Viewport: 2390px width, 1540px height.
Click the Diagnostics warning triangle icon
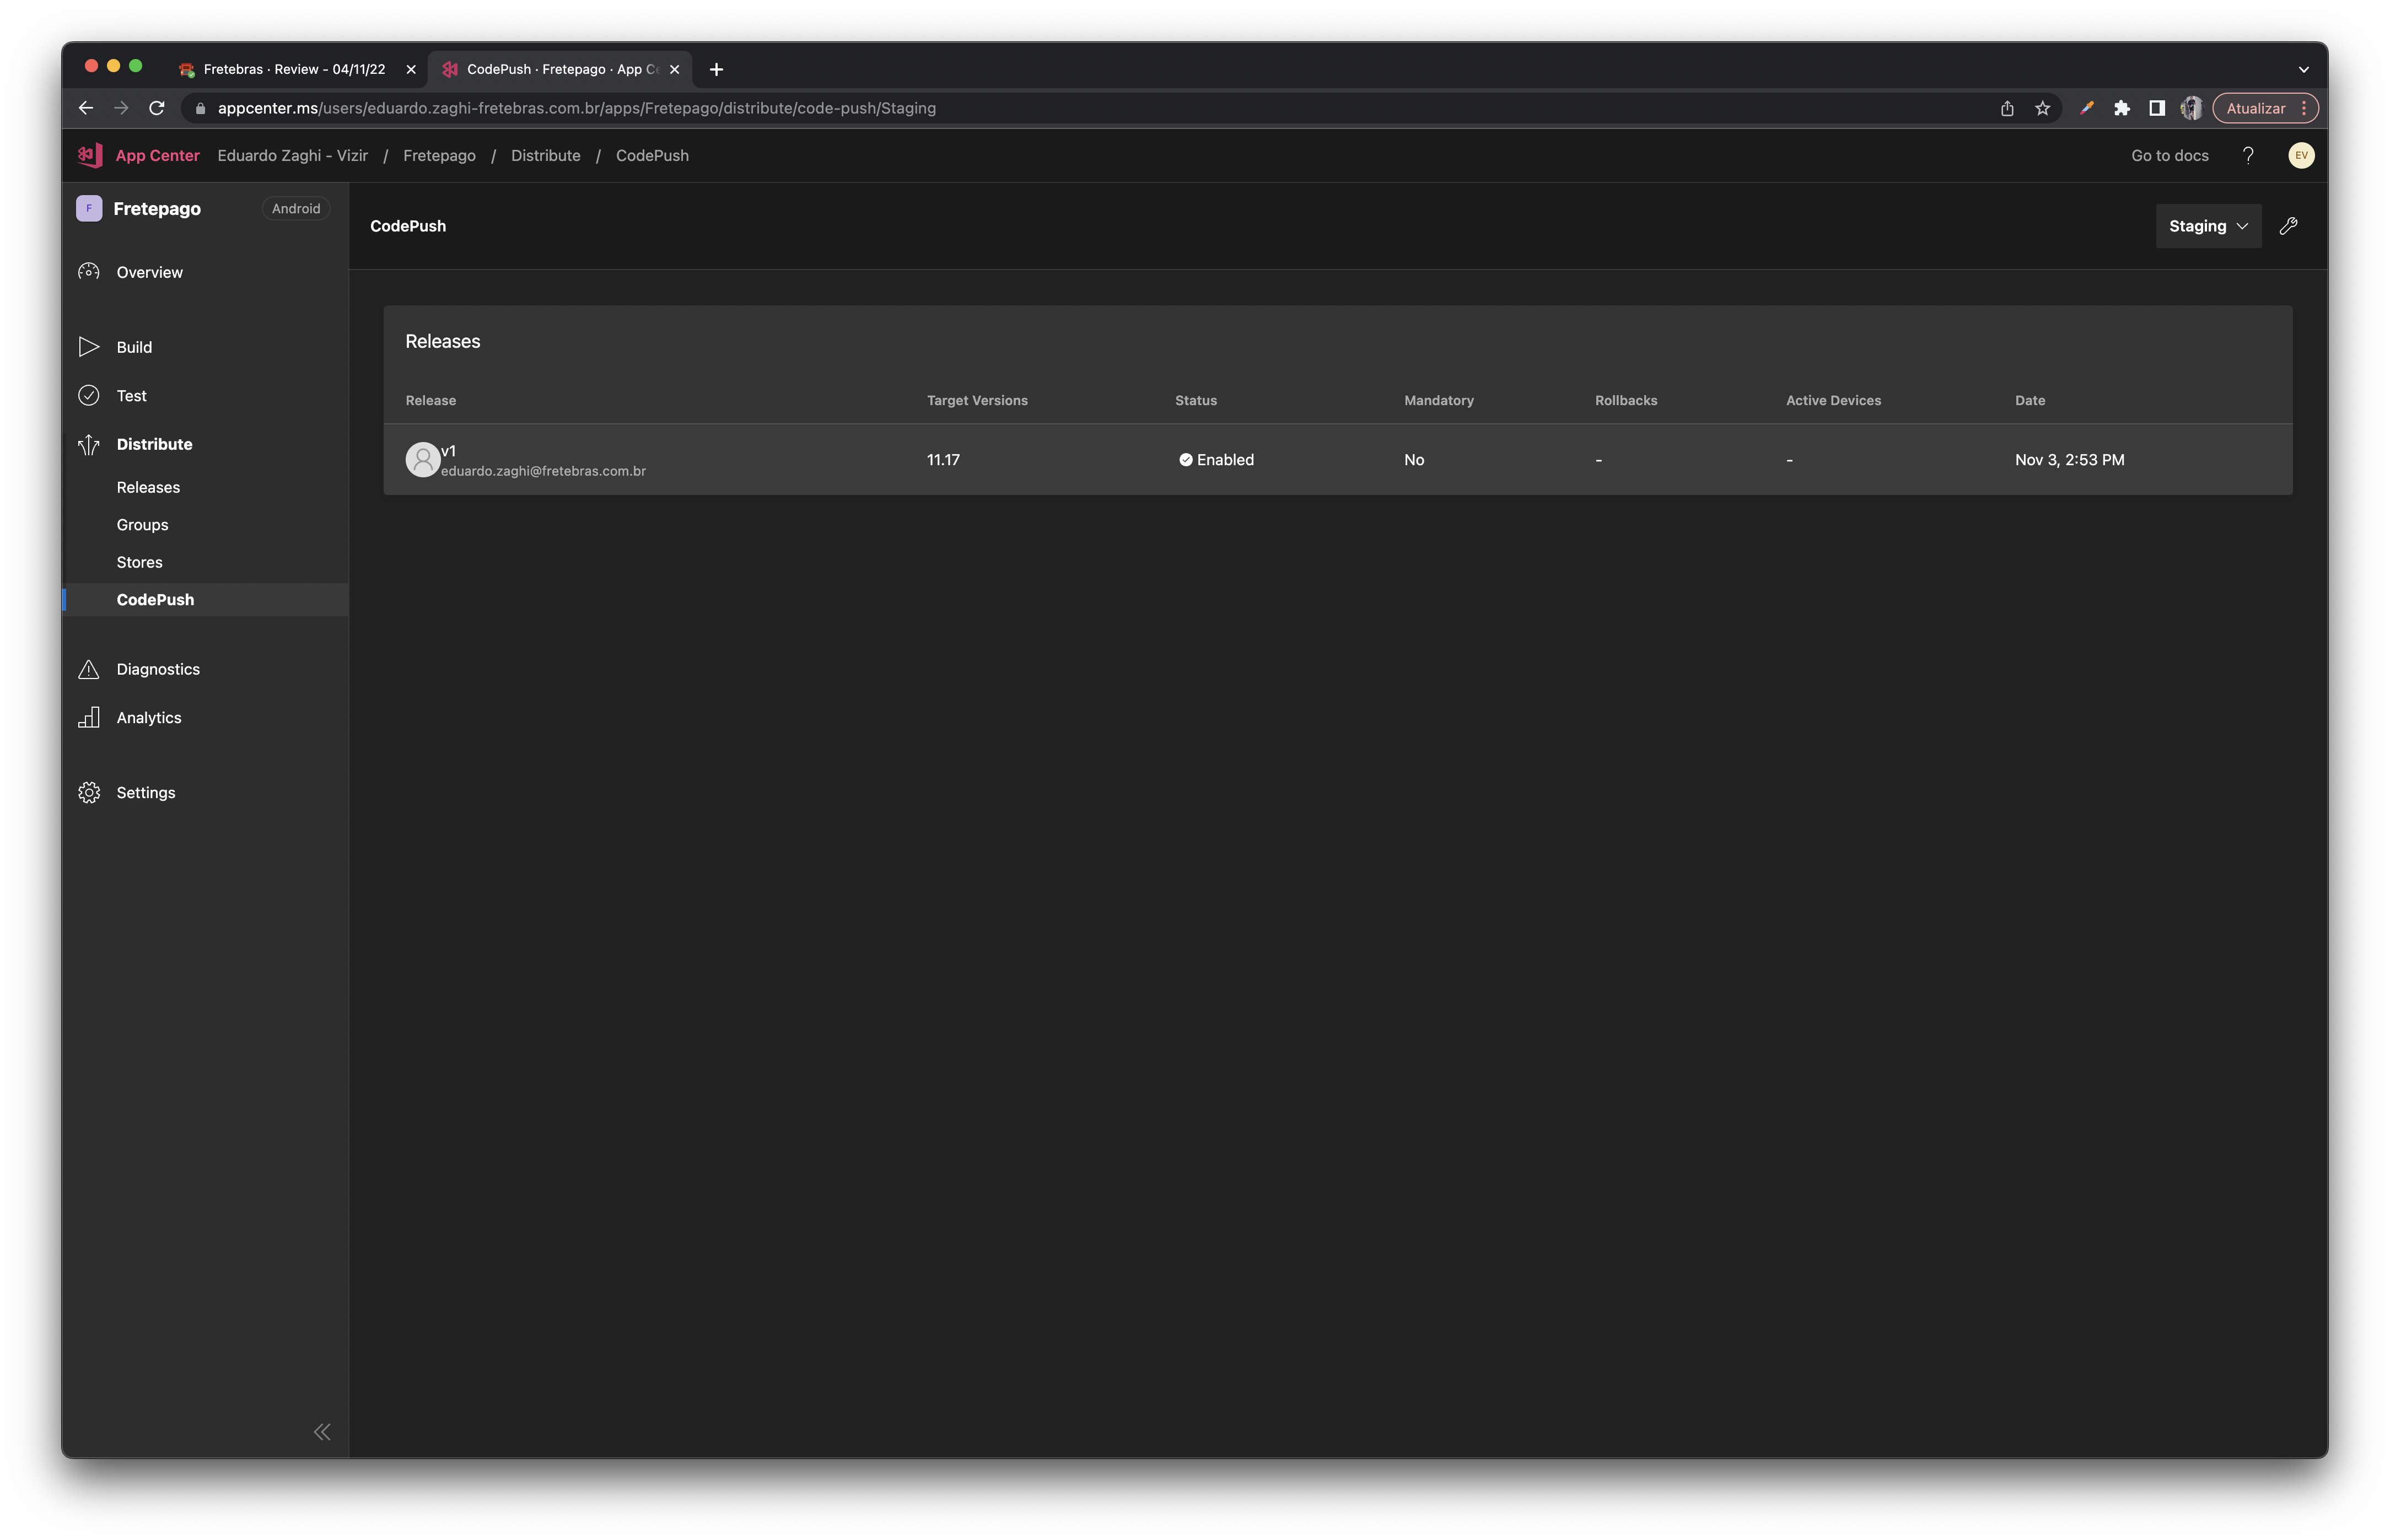coord(89,669)
